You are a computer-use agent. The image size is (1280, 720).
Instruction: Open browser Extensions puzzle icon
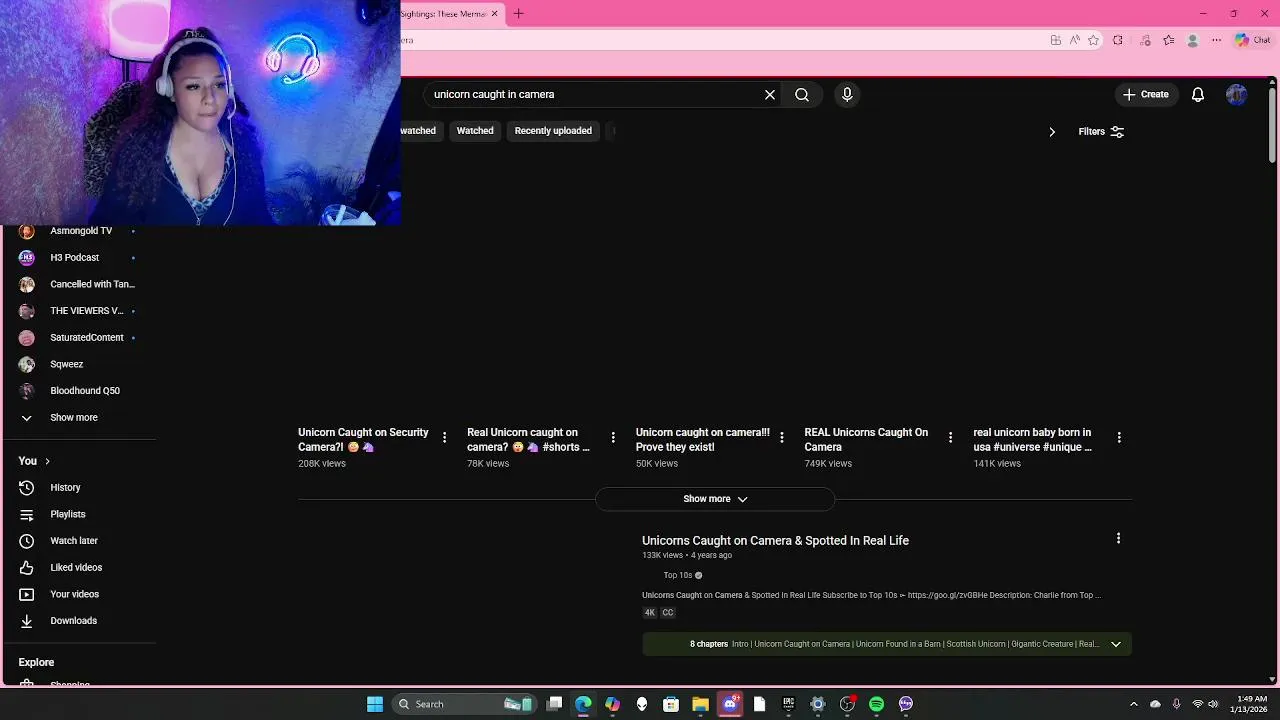1118,40
